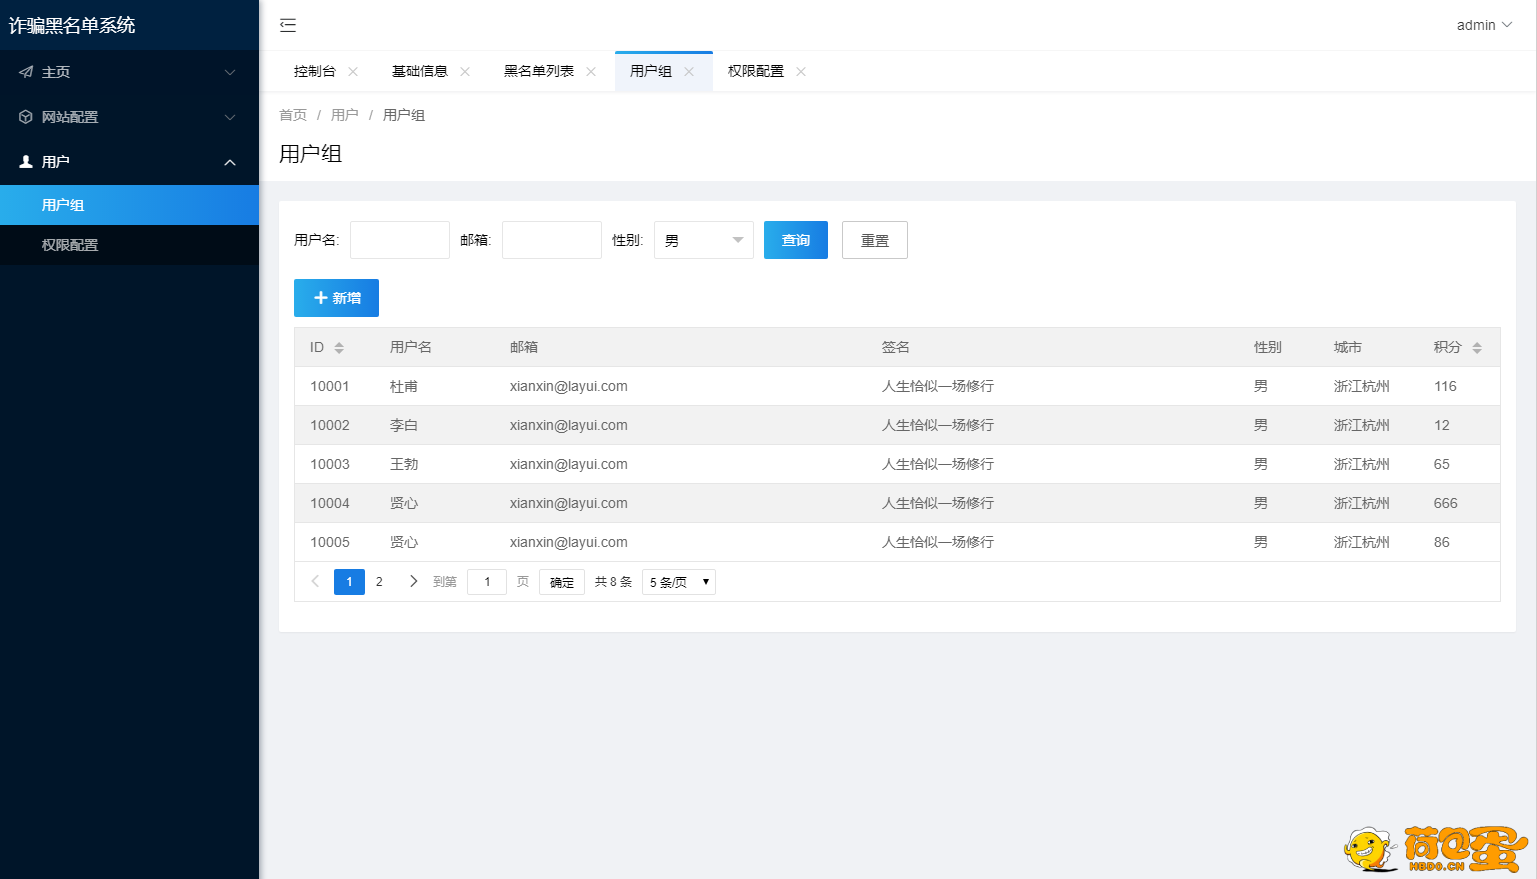This screenshot has width=1537, height=879.
Task: Collapse sidebar with the menu fold icon
Action: coord(288,25)
